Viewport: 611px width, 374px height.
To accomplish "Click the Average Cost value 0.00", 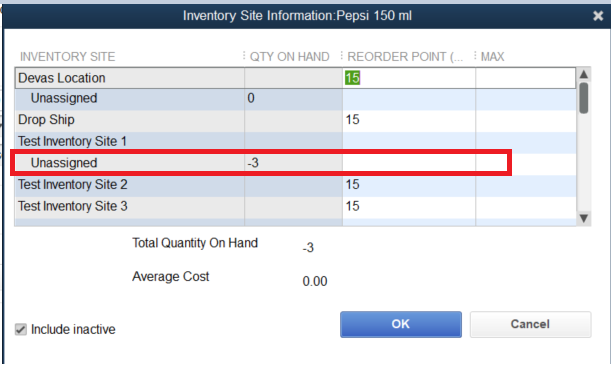I will point(315,281).
